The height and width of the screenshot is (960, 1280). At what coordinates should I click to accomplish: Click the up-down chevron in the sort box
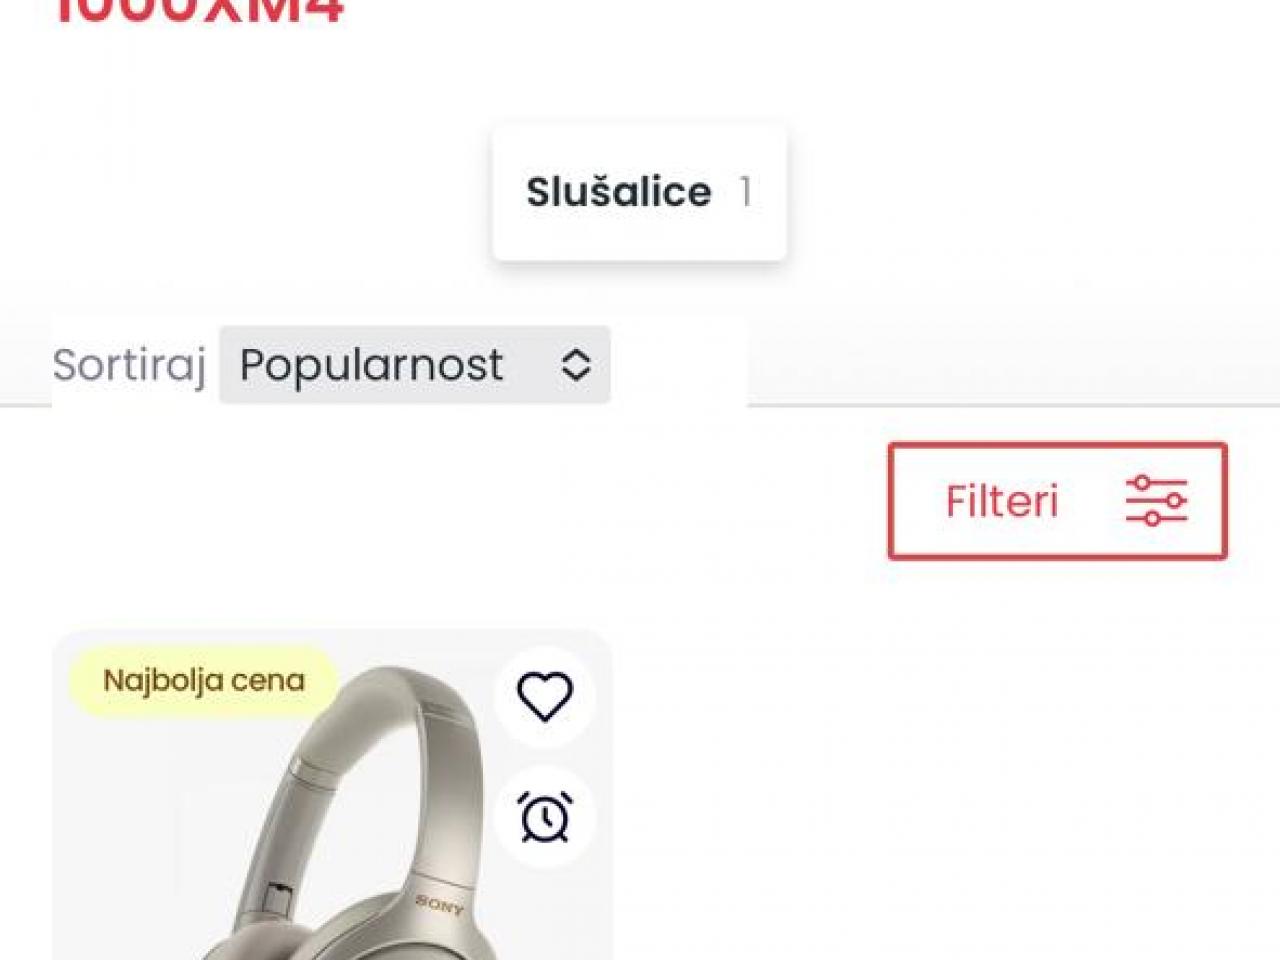[576, 365]
